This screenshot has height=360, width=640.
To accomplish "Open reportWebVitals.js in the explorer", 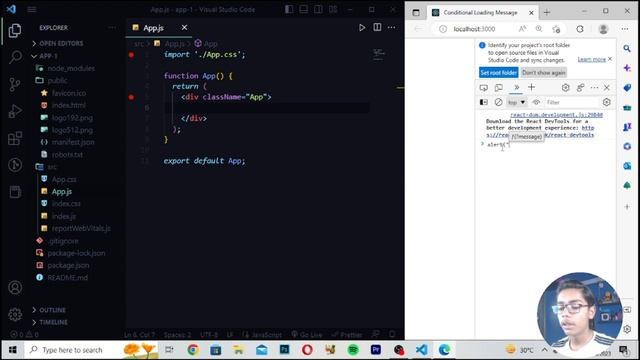I will coord(81,228).
